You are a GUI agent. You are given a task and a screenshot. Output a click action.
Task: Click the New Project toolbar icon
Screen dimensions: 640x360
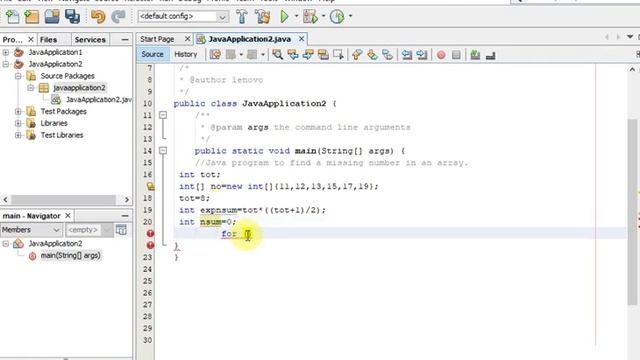(31, 16)
